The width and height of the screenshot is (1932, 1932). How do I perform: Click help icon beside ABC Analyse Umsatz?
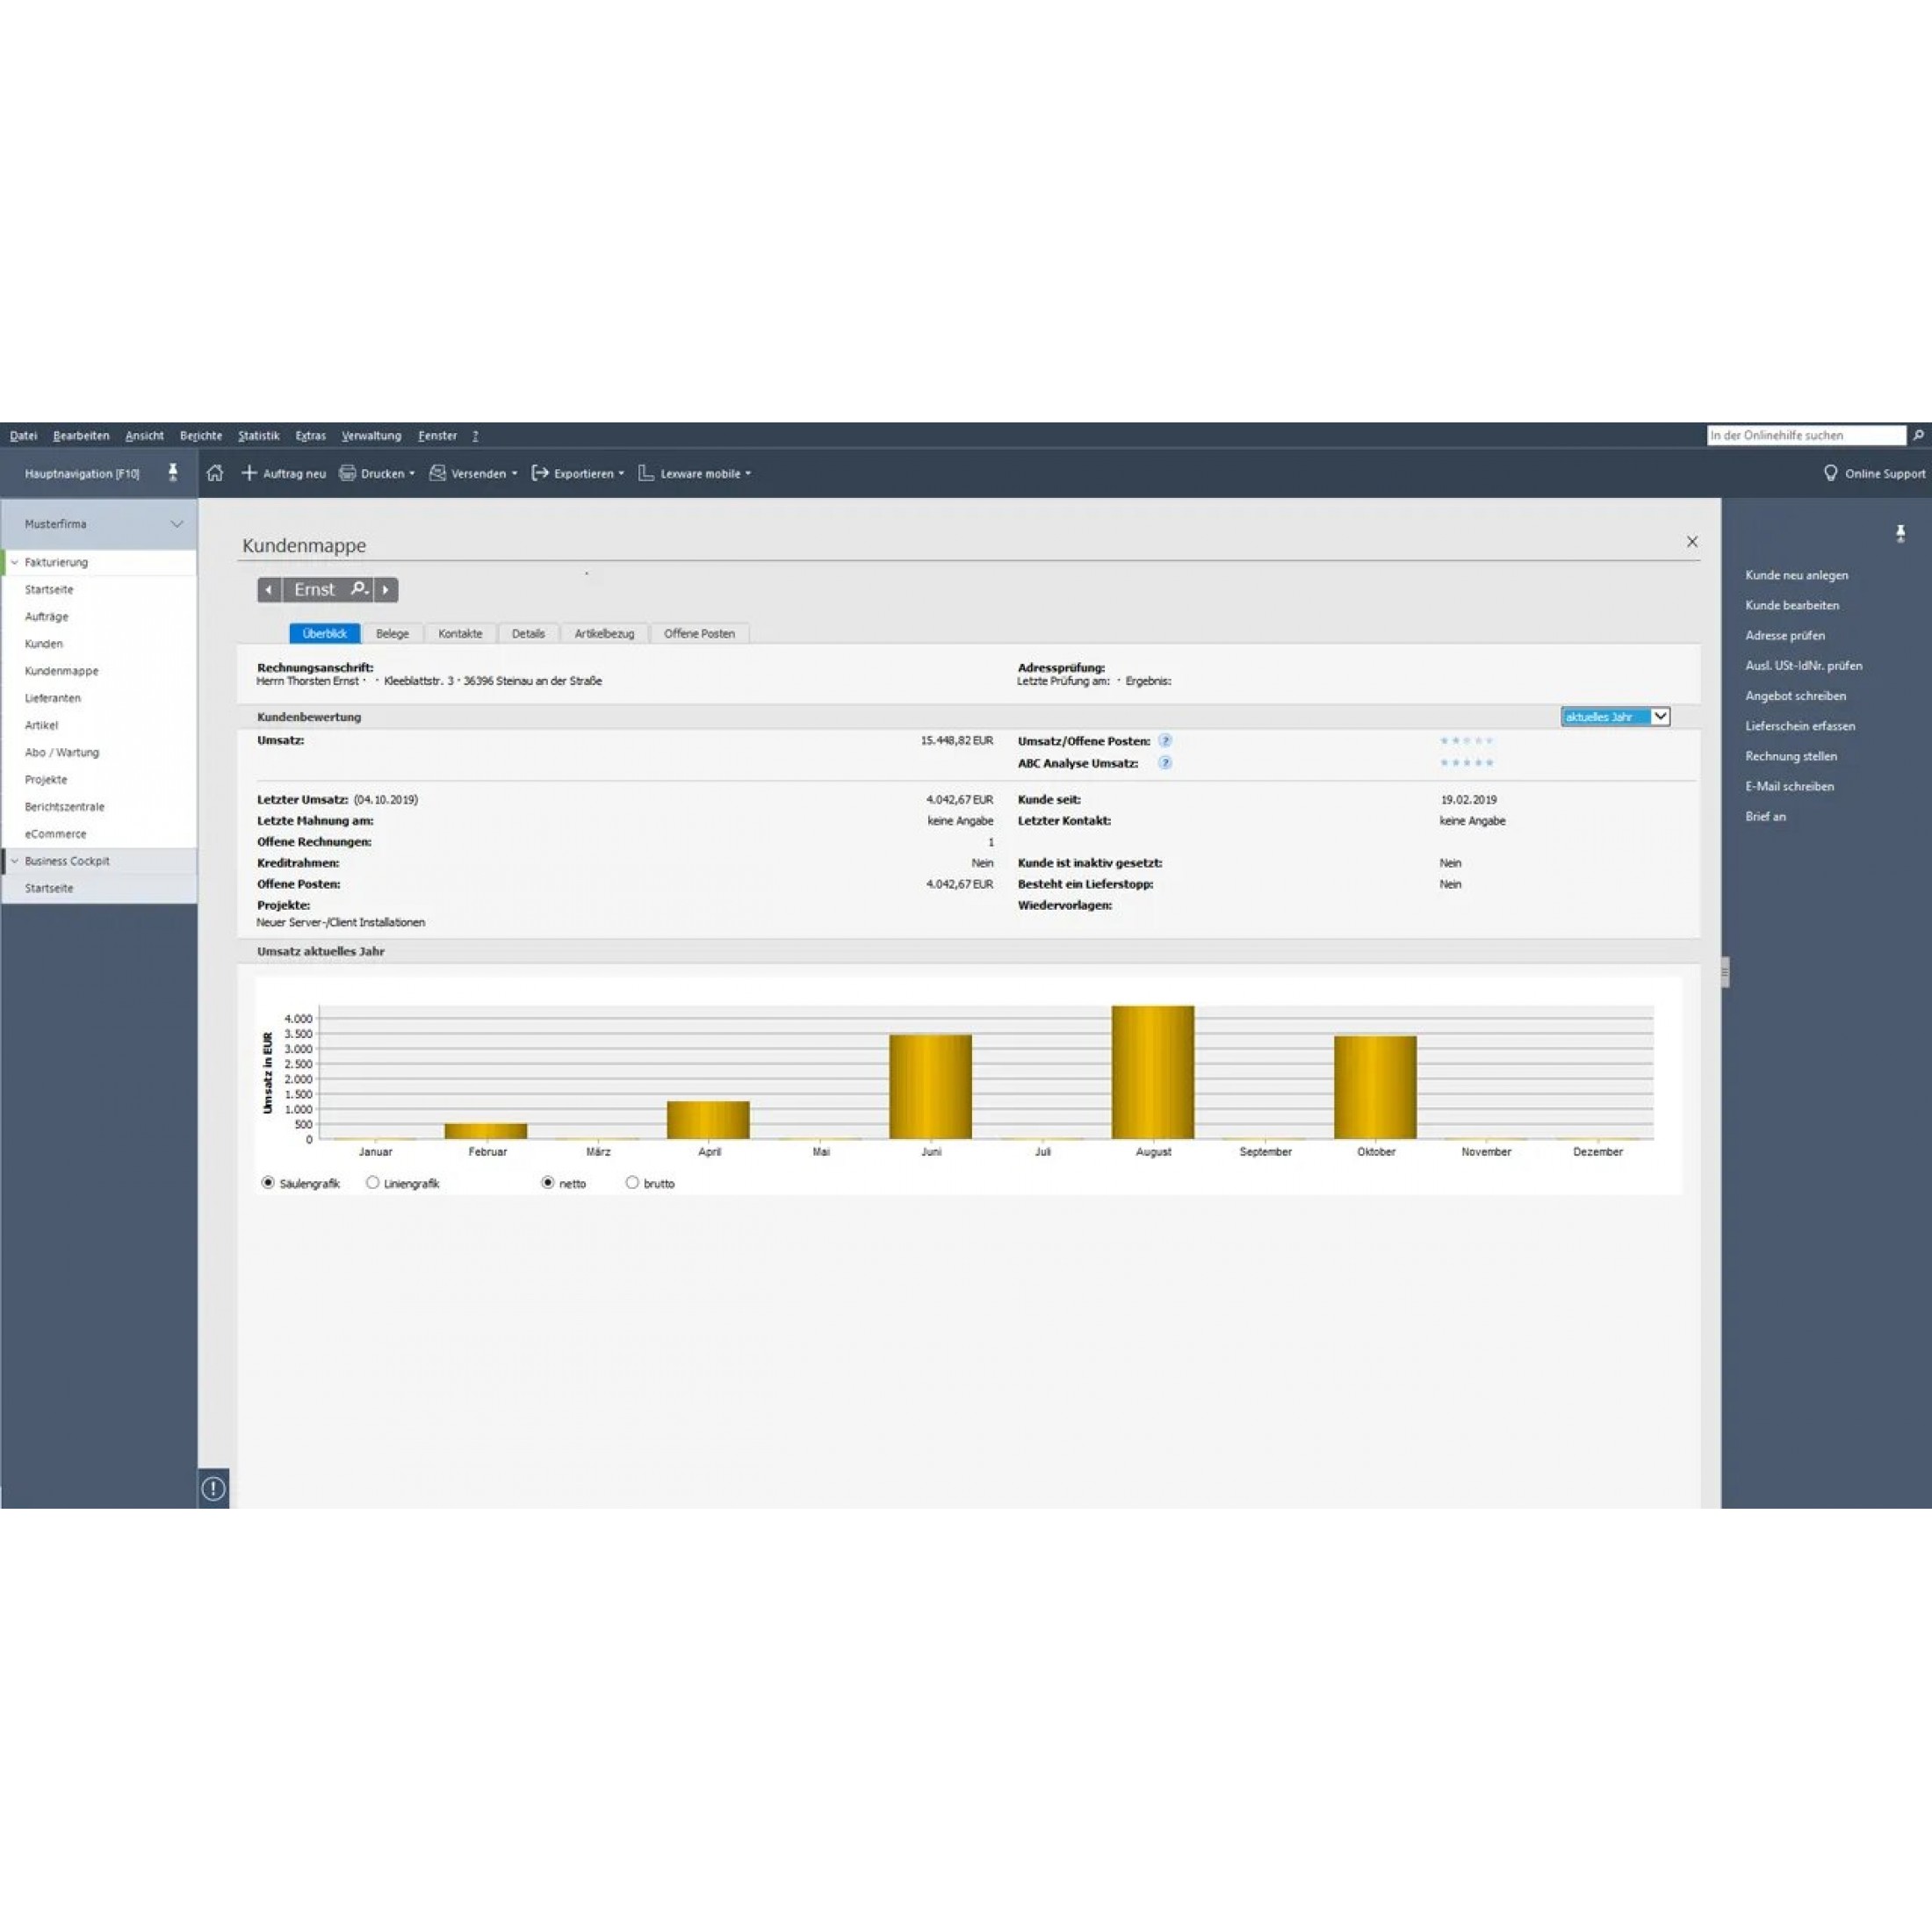tap(1165, 763)
